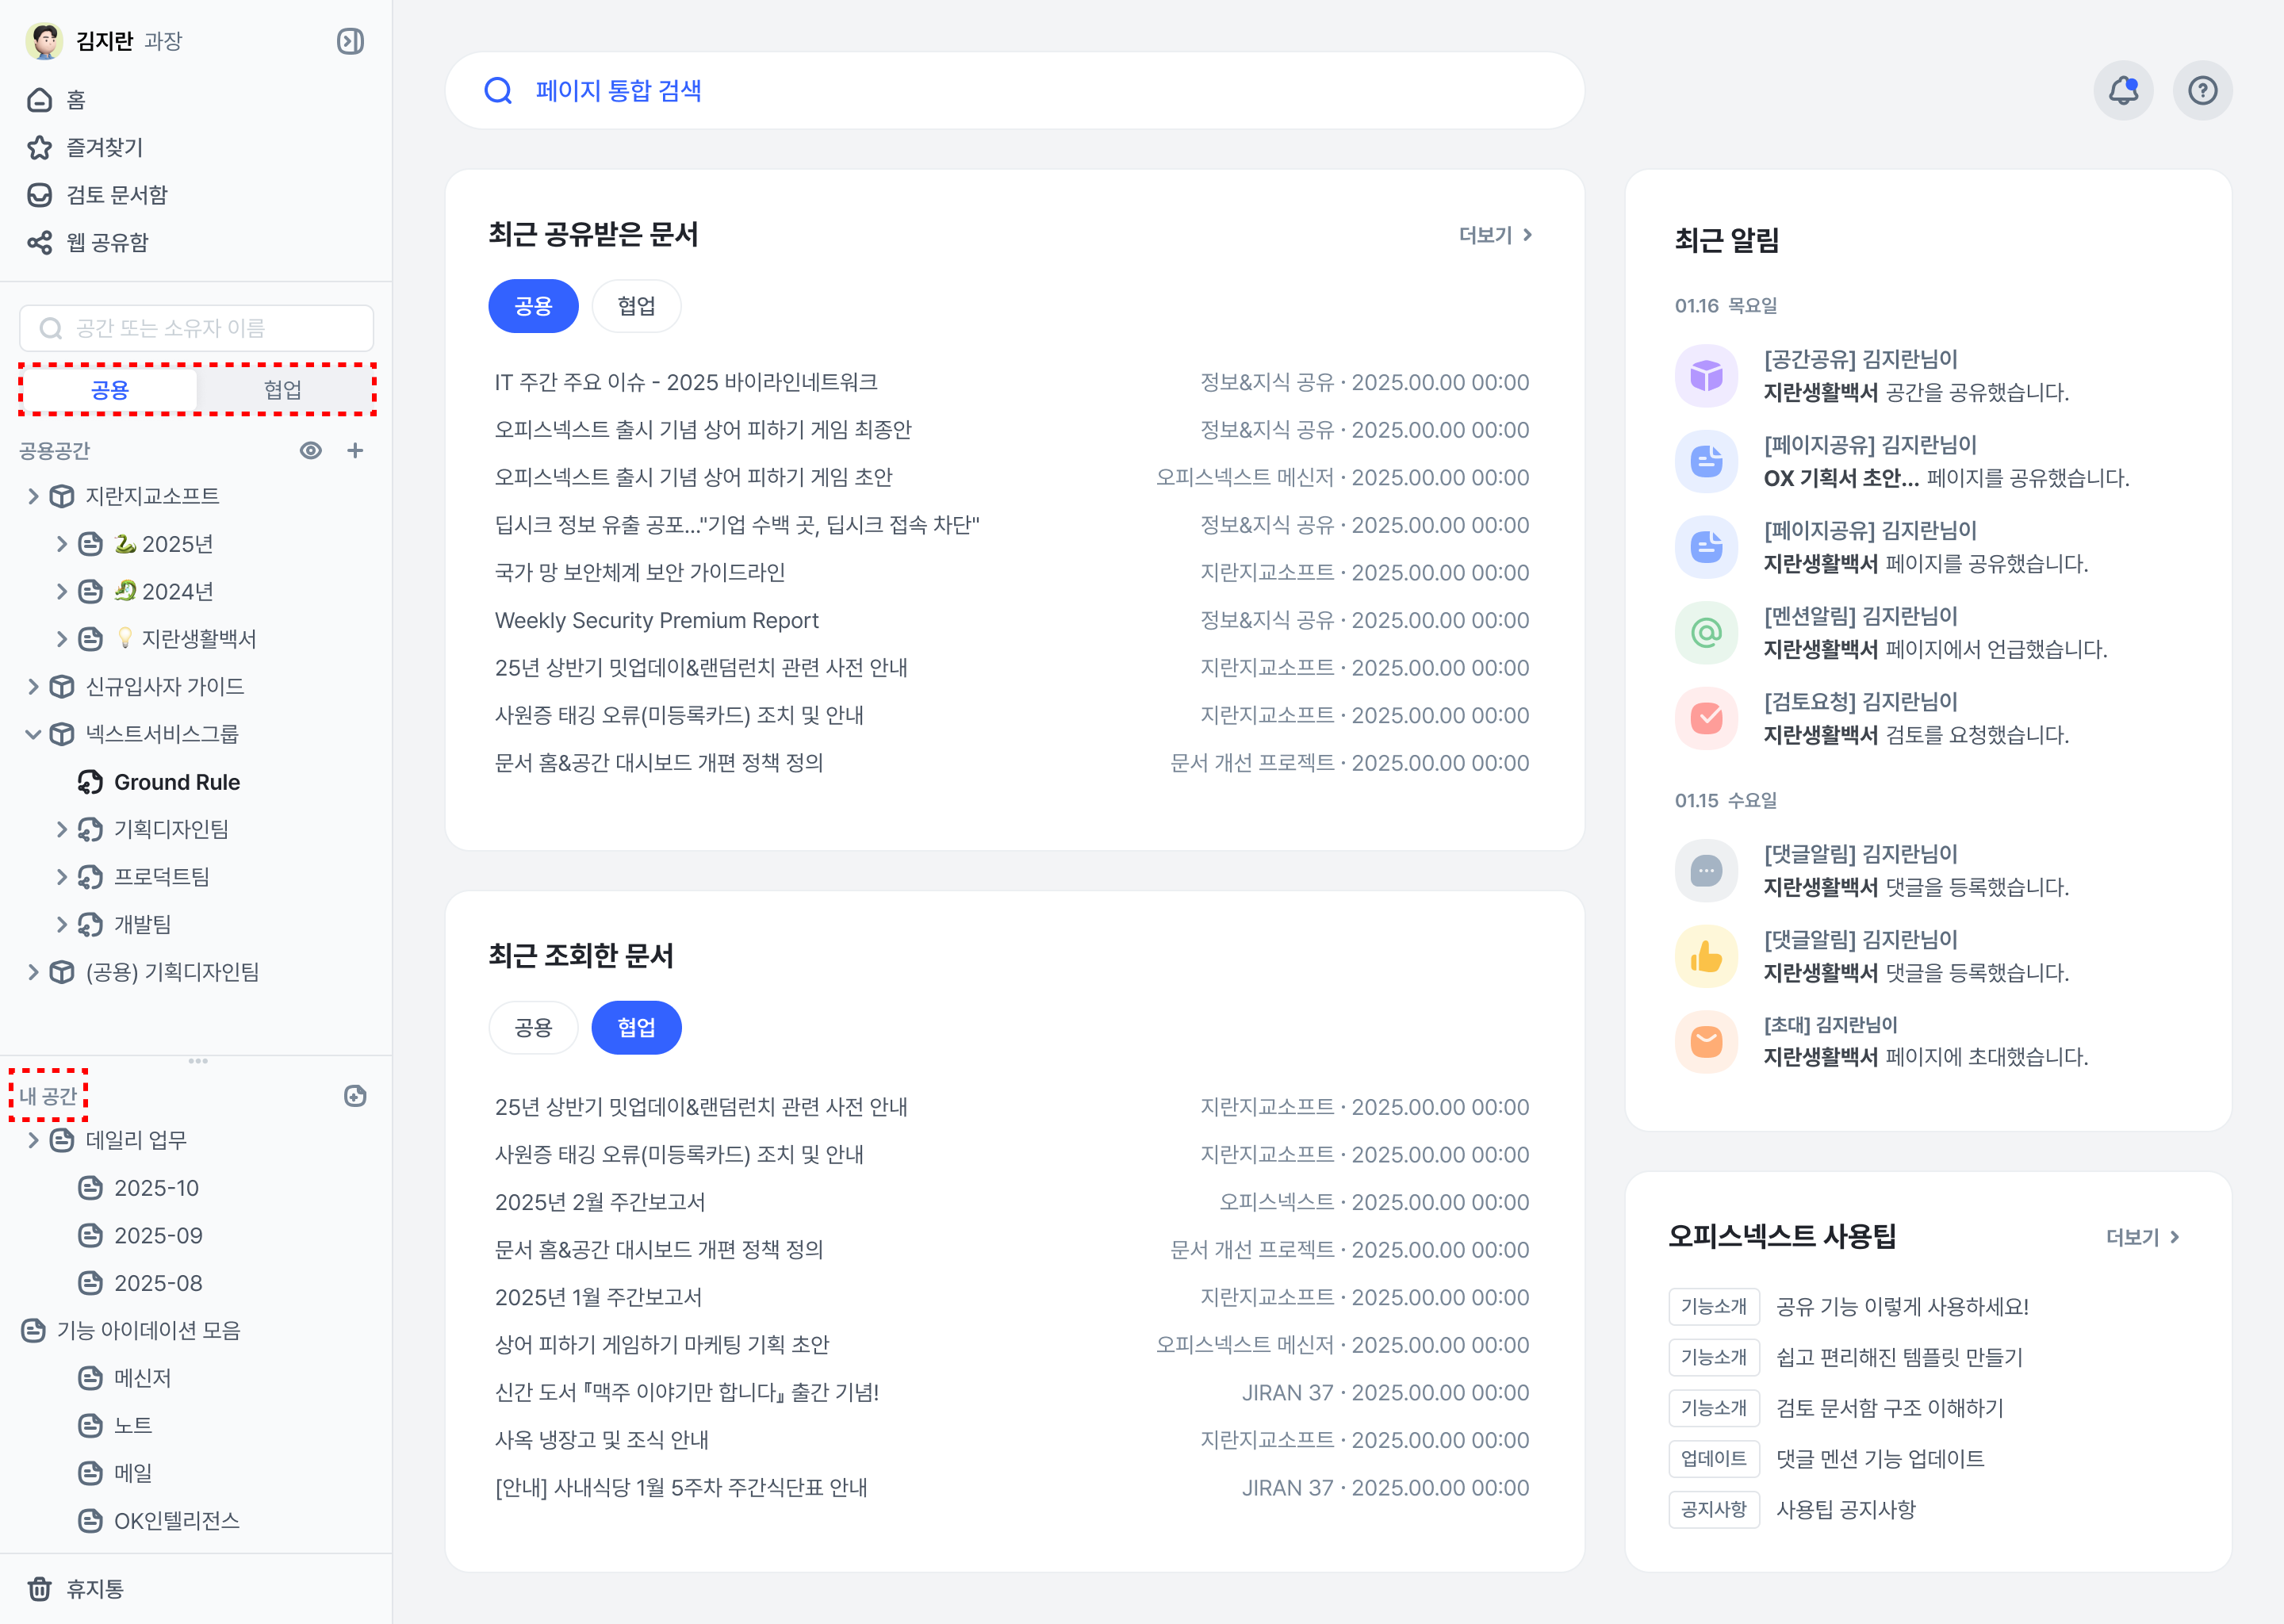Image resolution: width=2284 pixels, height=1624 pixels.
Task: Open the help question mark icon
Action: click(x=2202, y=91)
